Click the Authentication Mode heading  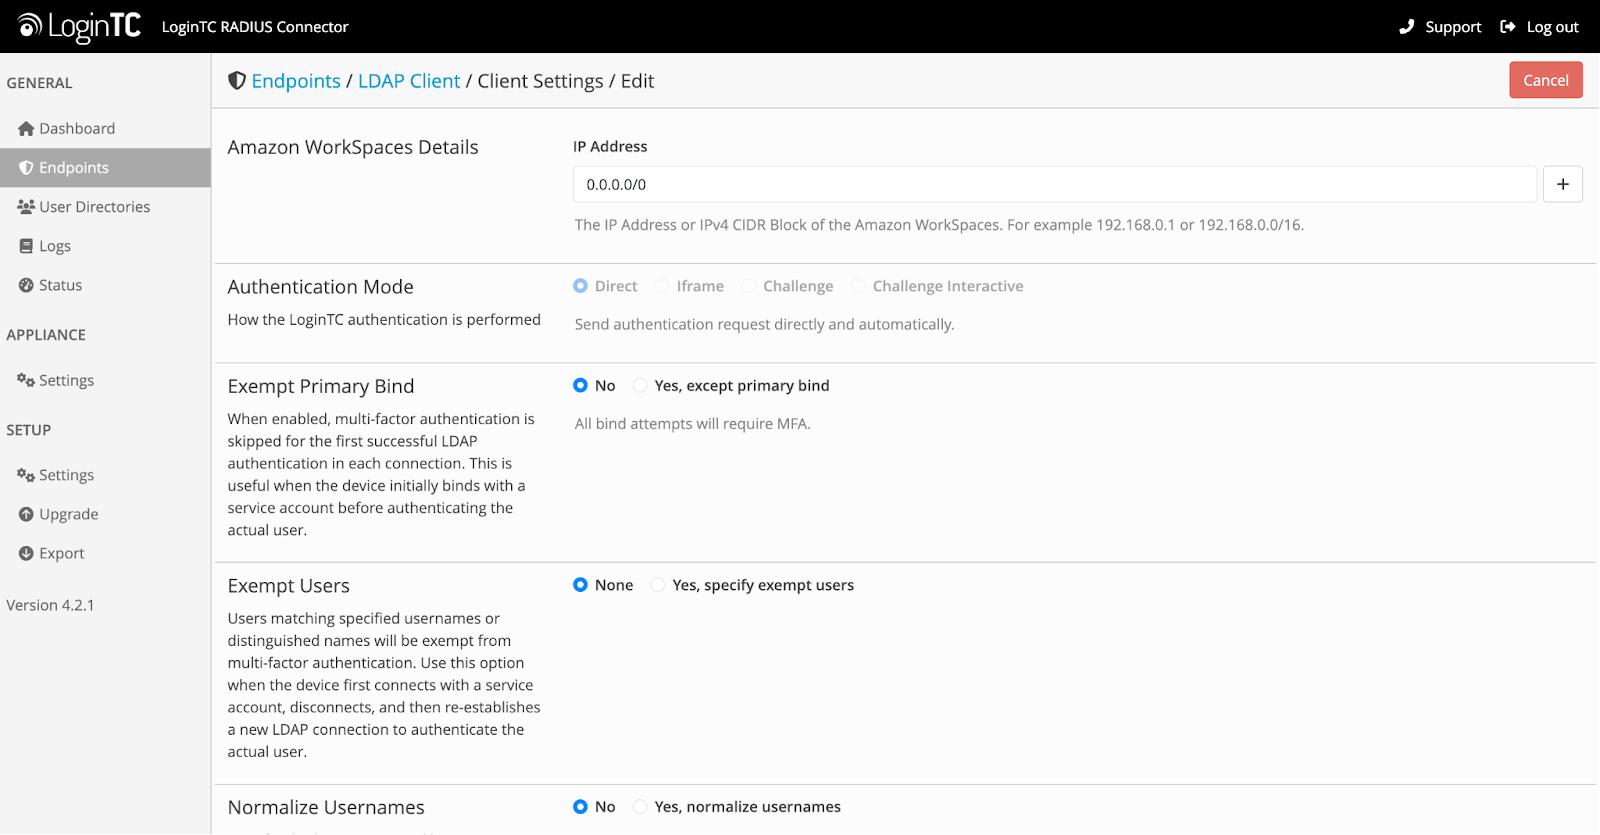pos(320,287)
